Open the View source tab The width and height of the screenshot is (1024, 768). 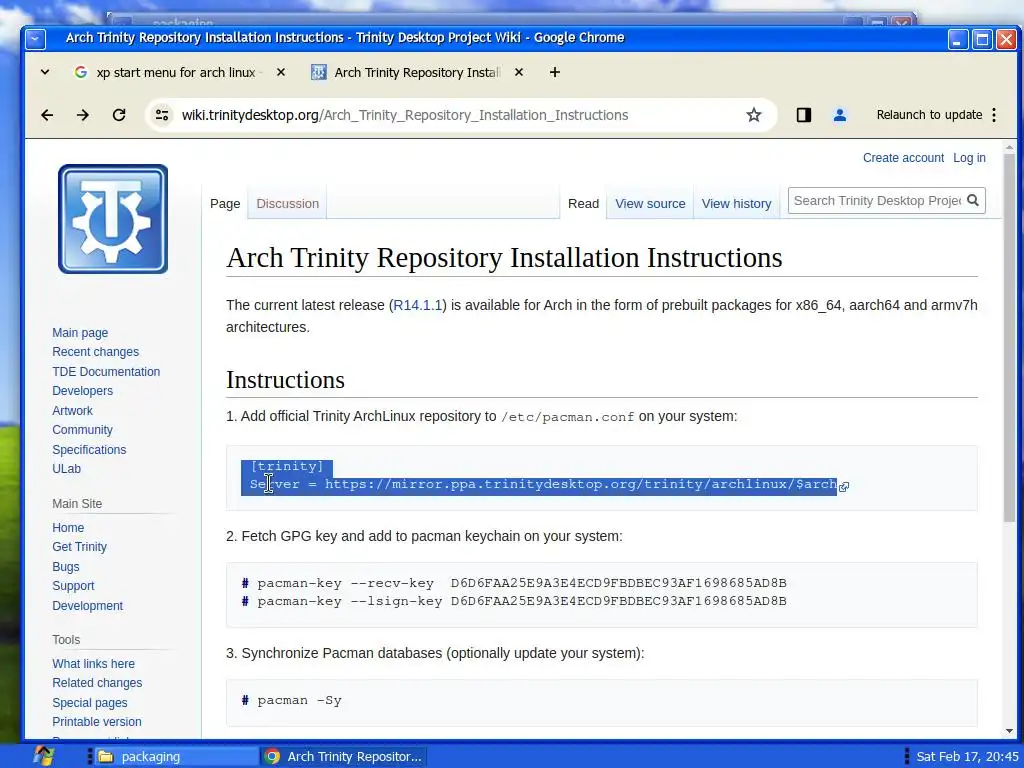(650, 204)
